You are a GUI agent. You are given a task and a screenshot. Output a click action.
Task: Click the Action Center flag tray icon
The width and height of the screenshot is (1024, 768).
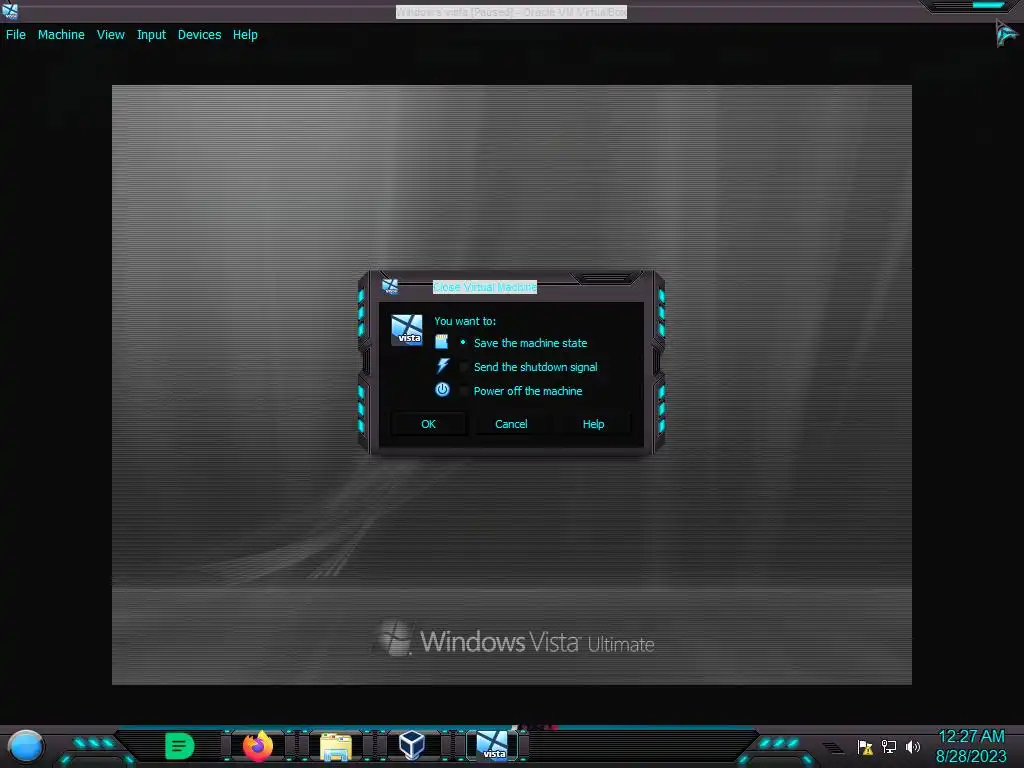(x=865, y=747)
